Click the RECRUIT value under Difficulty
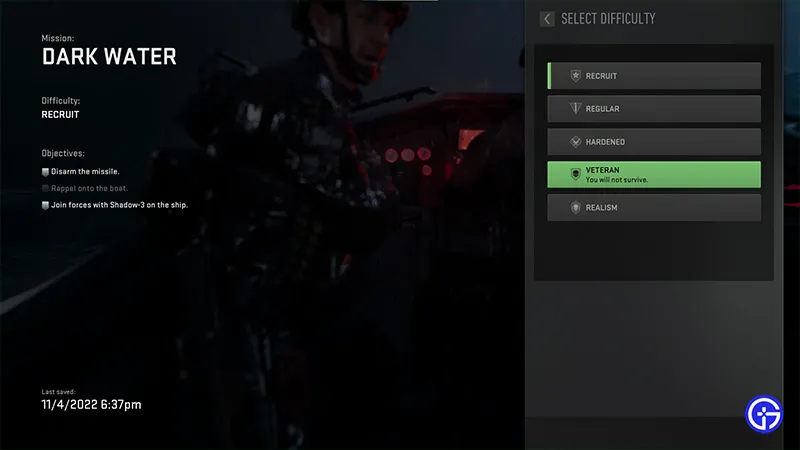The width and height of the screenshot is (800, 450). click(x=60, y=115)
